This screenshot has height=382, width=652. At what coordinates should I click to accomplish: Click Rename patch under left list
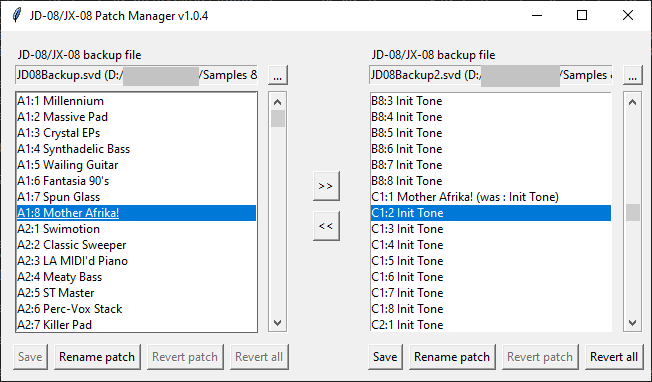[97, 357]
